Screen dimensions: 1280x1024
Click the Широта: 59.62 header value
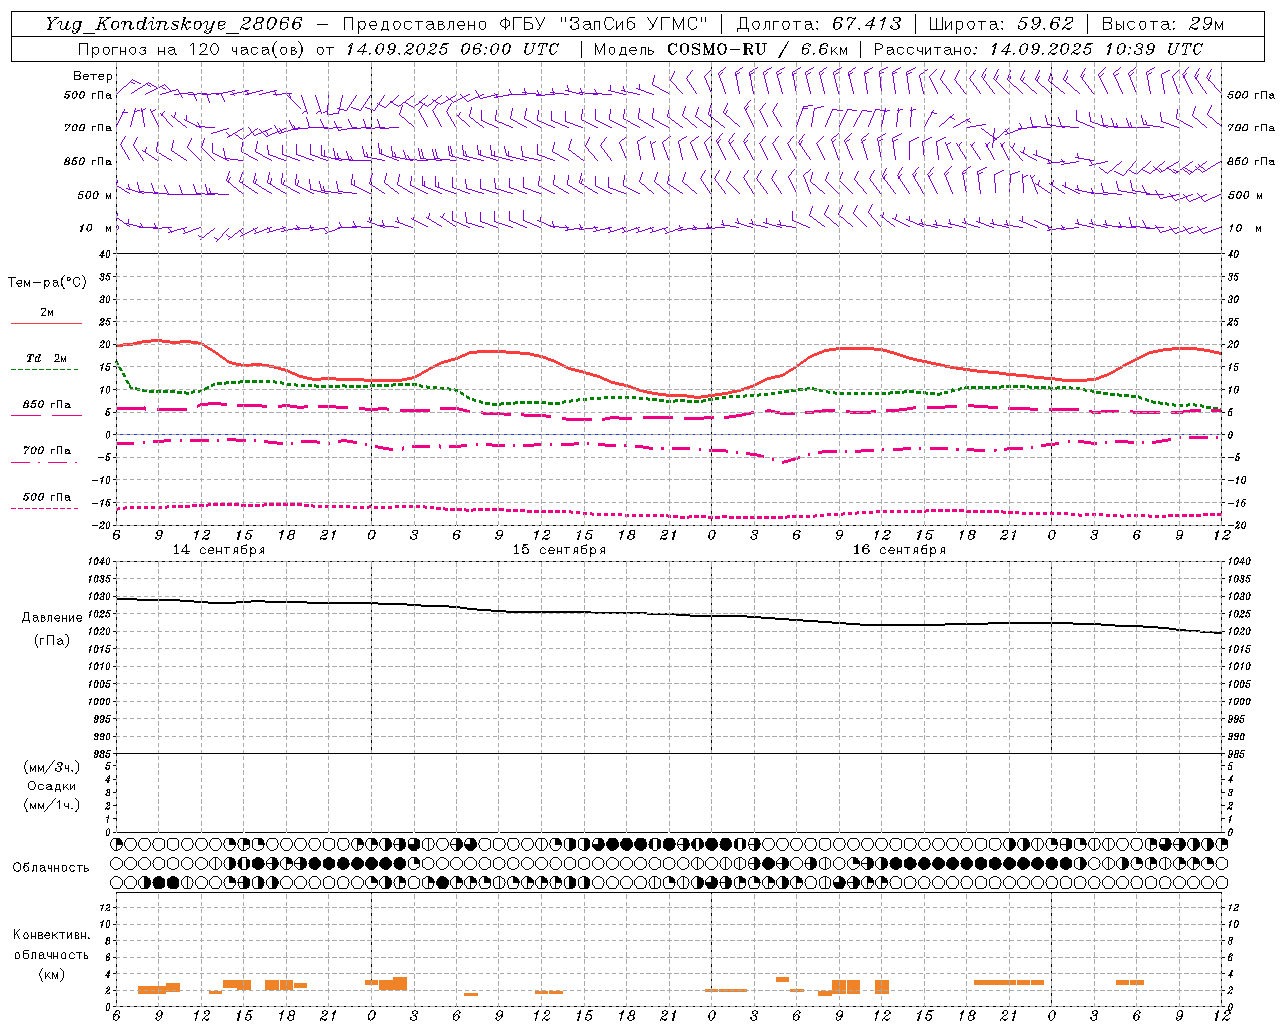[1001, 24]
